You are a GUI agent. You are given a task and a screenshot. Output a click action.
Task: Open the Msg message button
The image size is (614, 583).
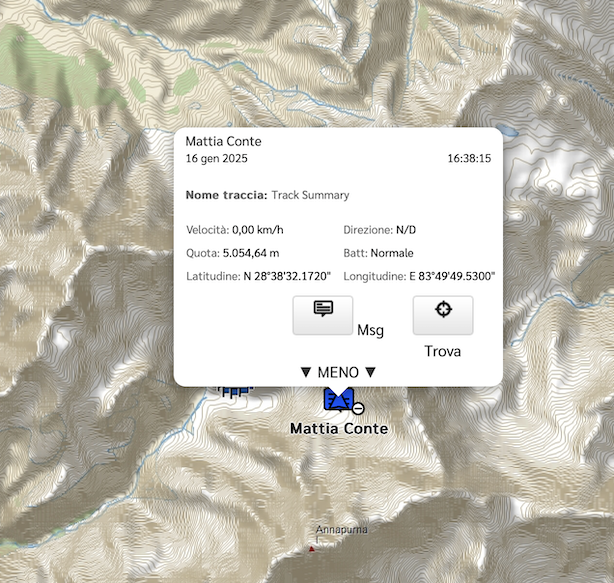click(x=323, y=315)
